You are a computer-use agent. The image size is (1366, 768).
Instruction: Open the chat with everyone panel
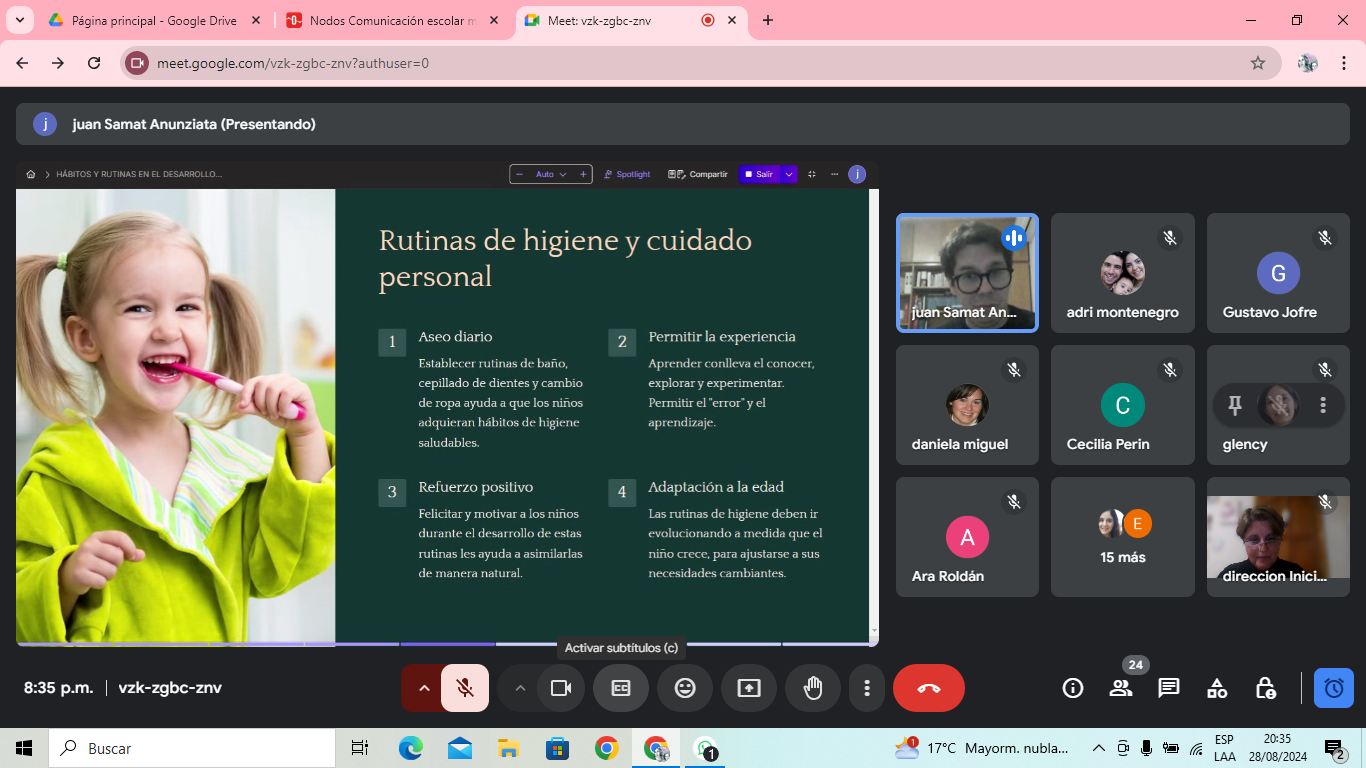[x=1168, y=688]
